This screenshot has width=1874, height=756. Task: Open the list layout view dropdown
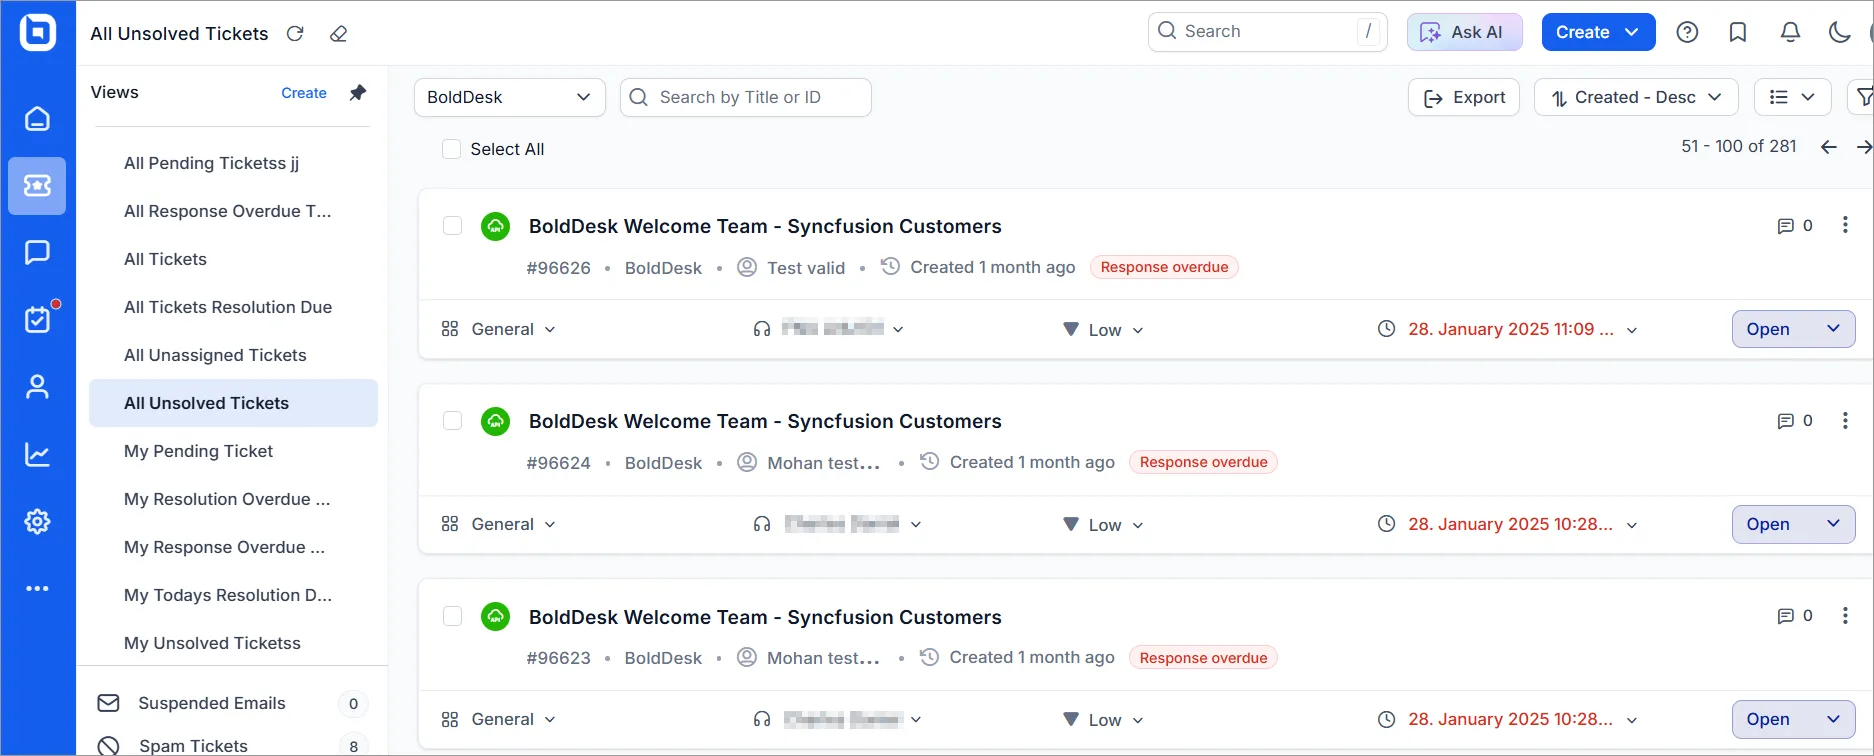(1792, 97)
